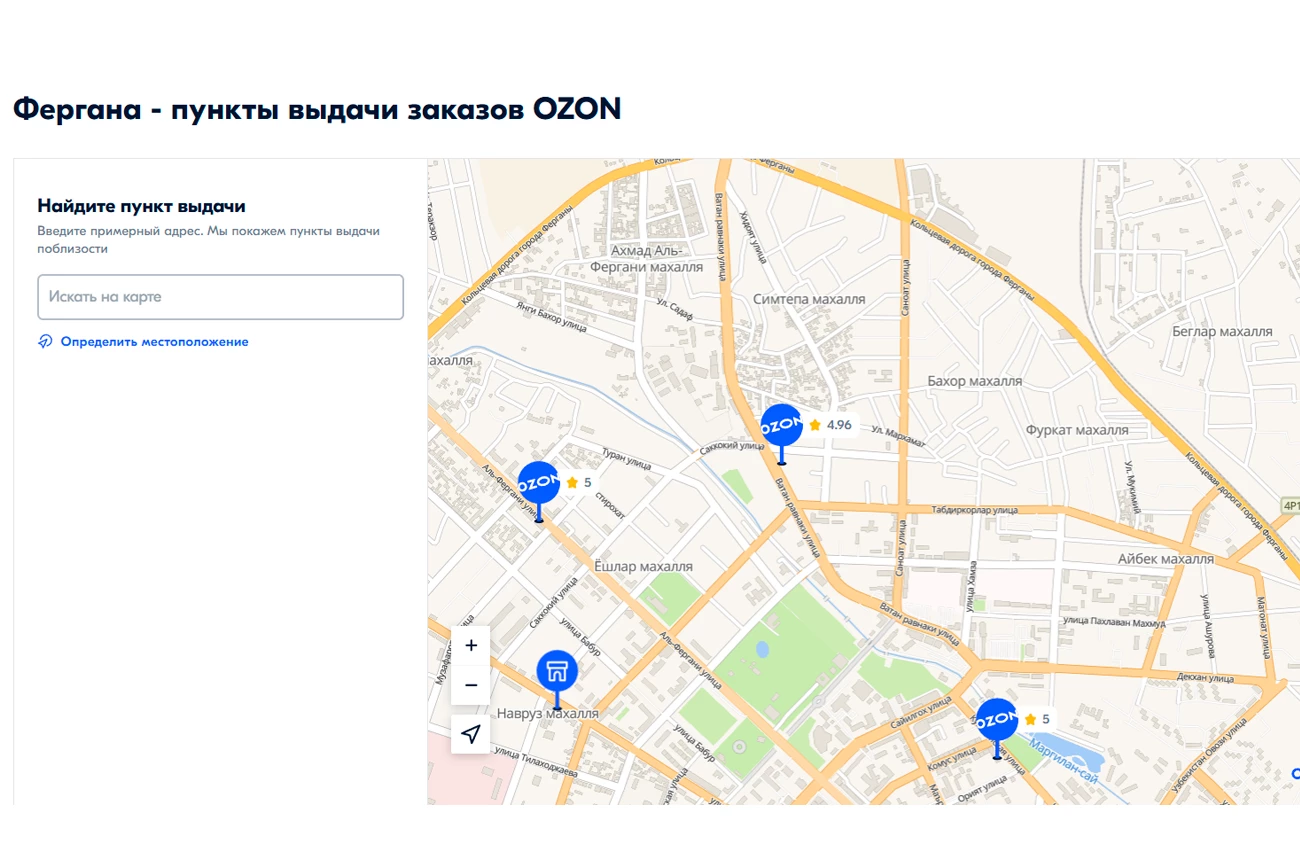1300x867 pixels.
Task: Click the map geolocation arrow button
Action: [x=471, y=734]
